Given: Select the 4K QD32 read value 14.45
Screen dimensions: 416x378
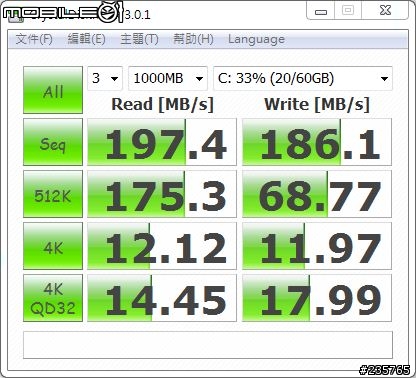Looking at the screenshot, I should tap(162, 298).
